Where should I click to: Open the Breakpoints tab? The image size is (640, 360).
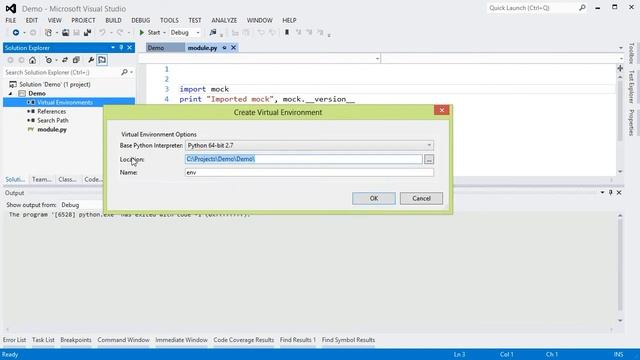[76, 340]
